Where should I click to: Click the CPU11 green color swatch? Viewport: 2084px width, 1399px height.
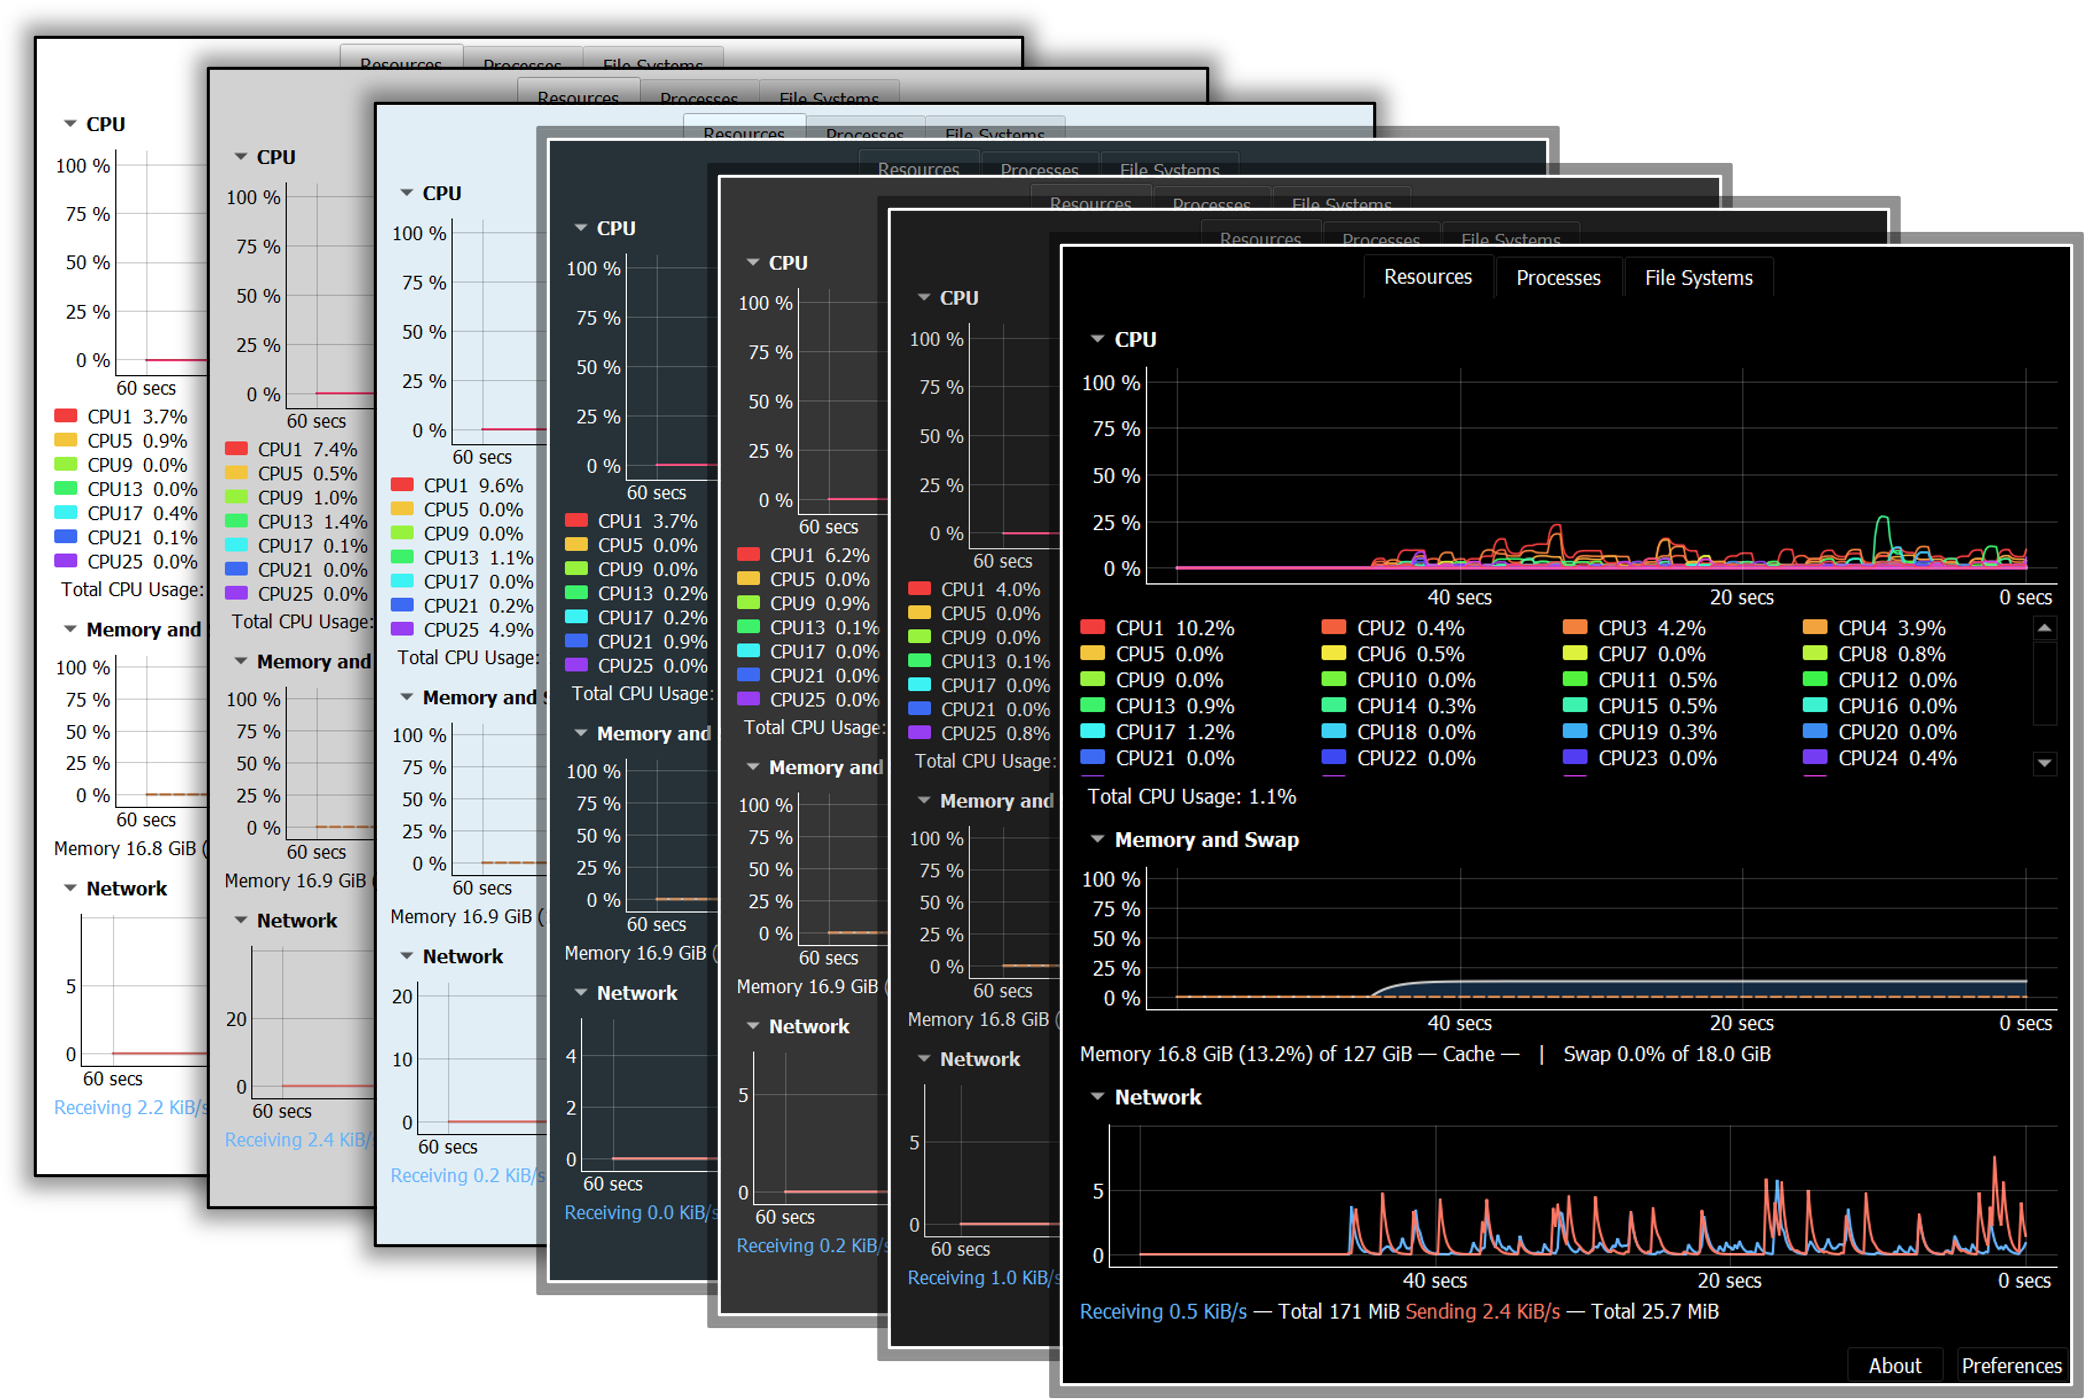pyautogui.click(x=1574, y=680)
